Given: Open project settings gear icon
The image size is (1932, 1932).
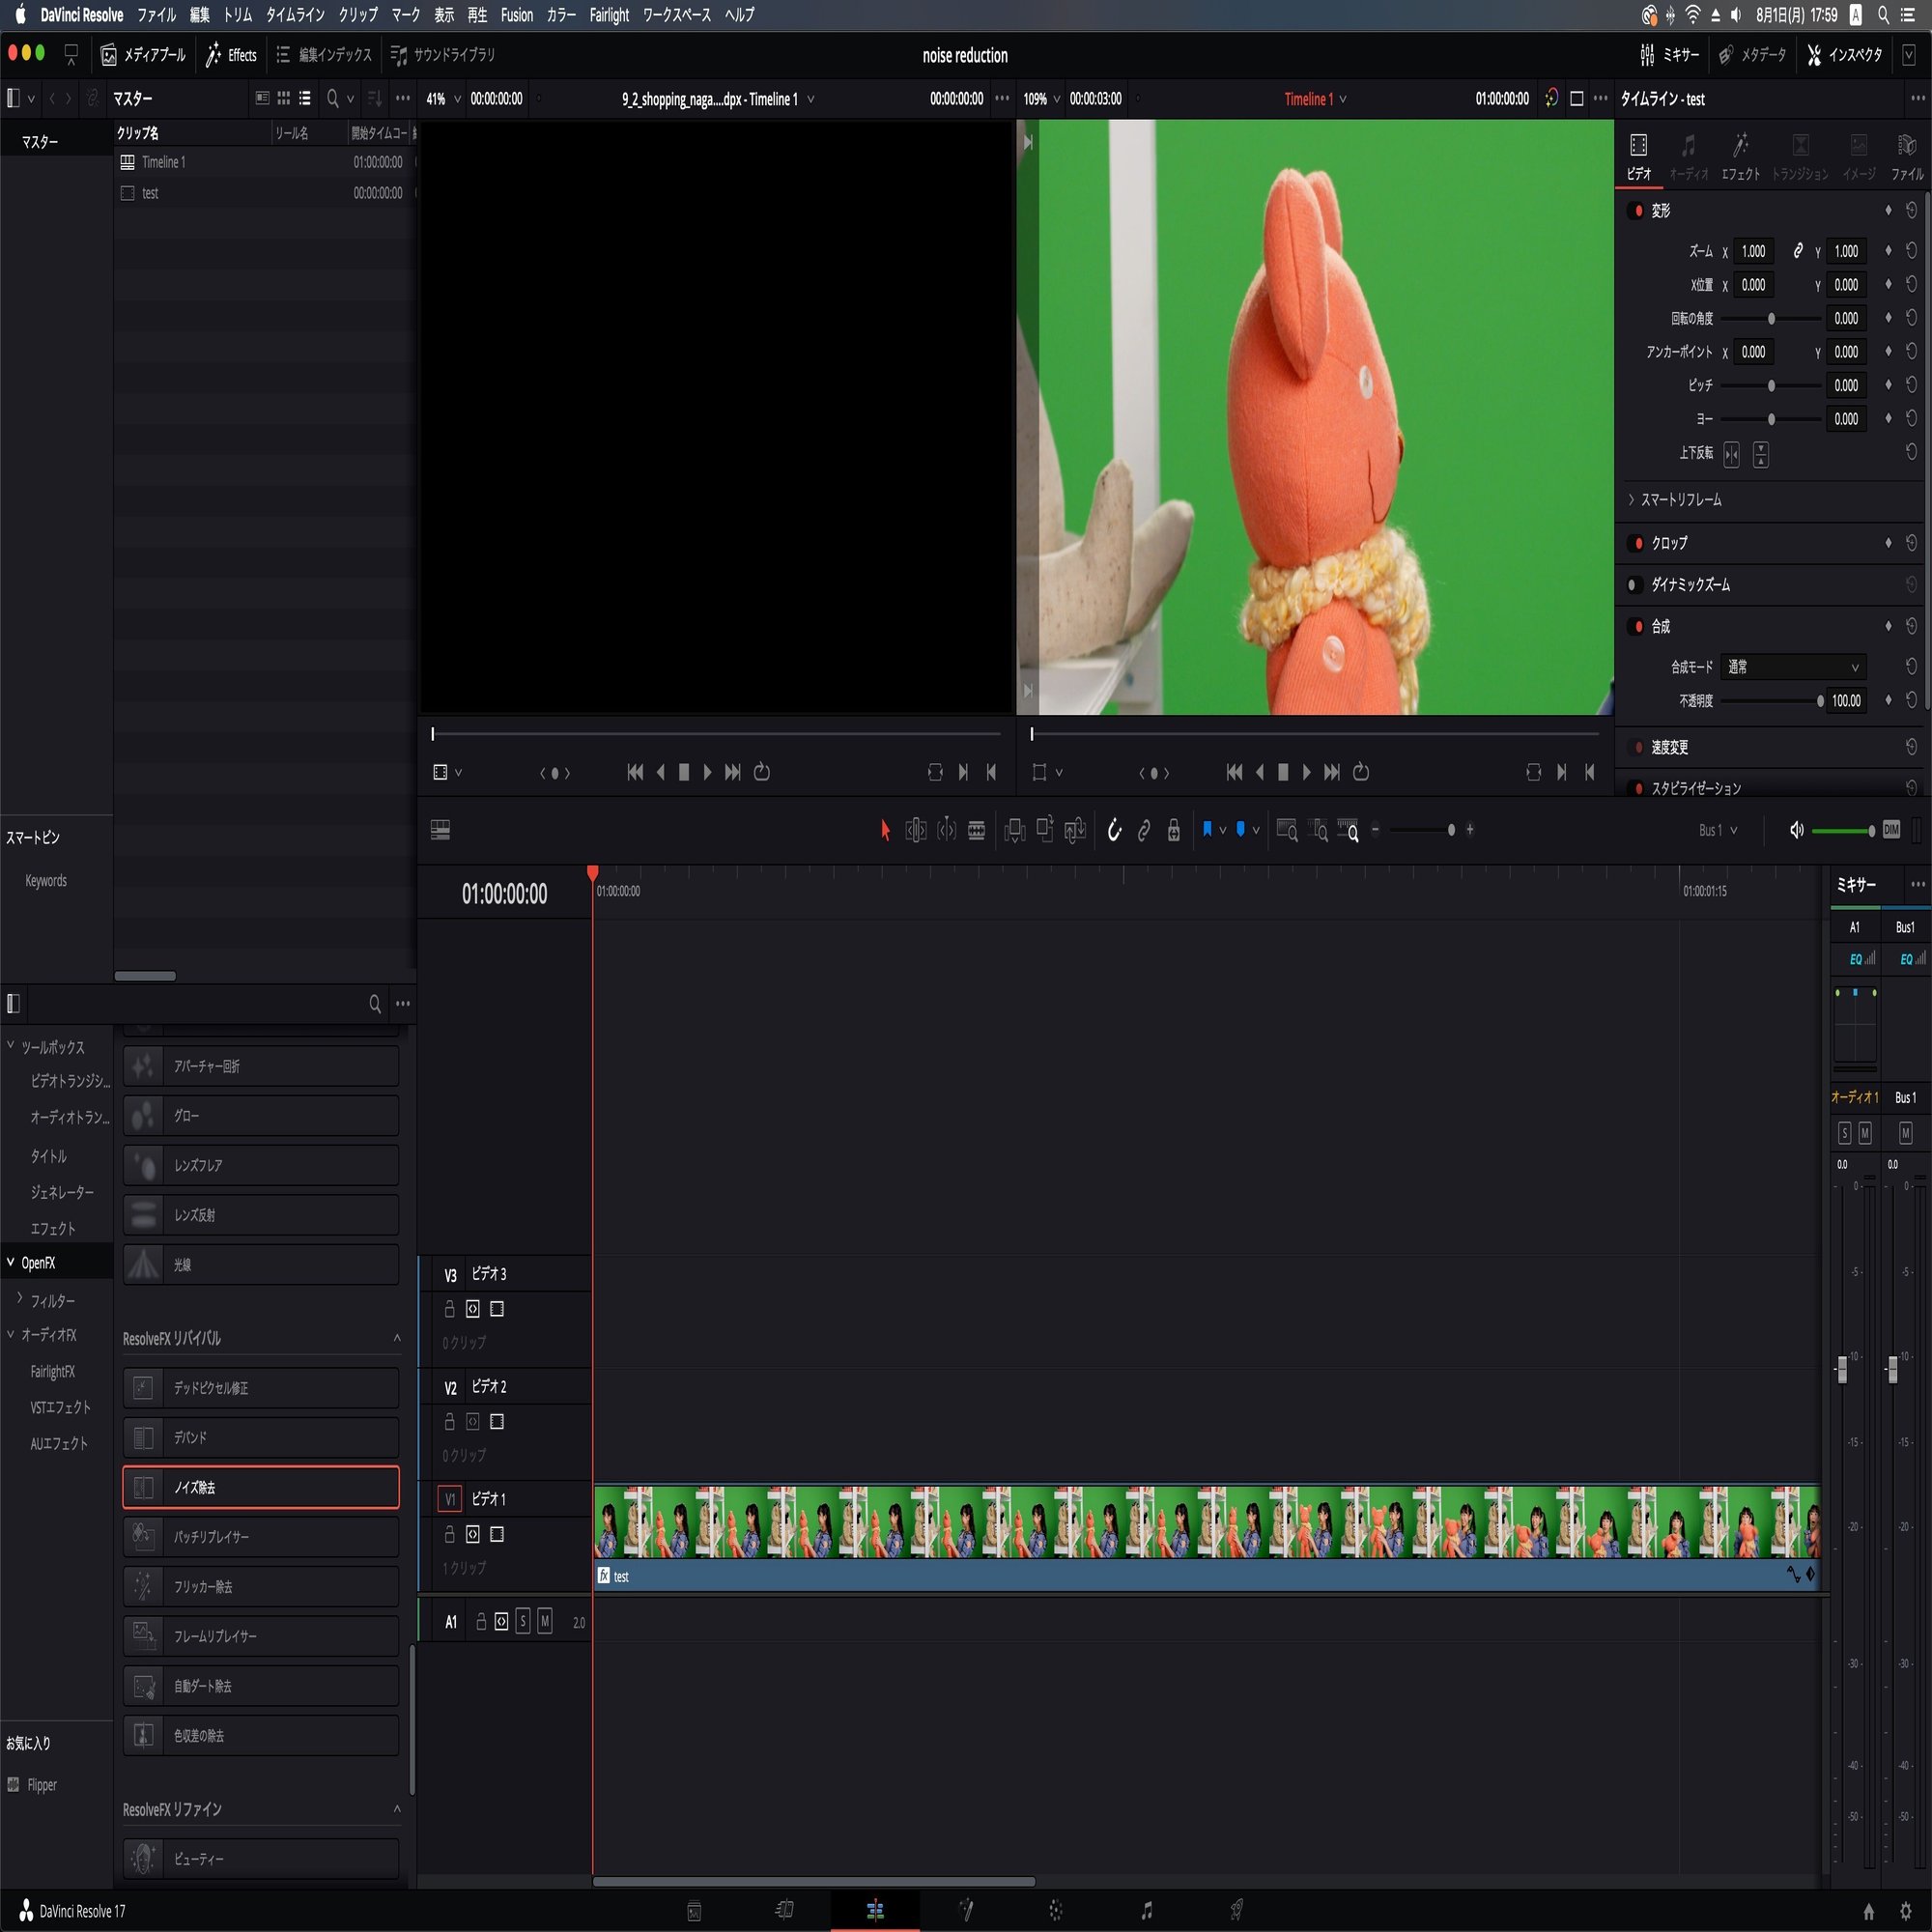Looking at the screenshot, I should (x=1905, y=1911).
